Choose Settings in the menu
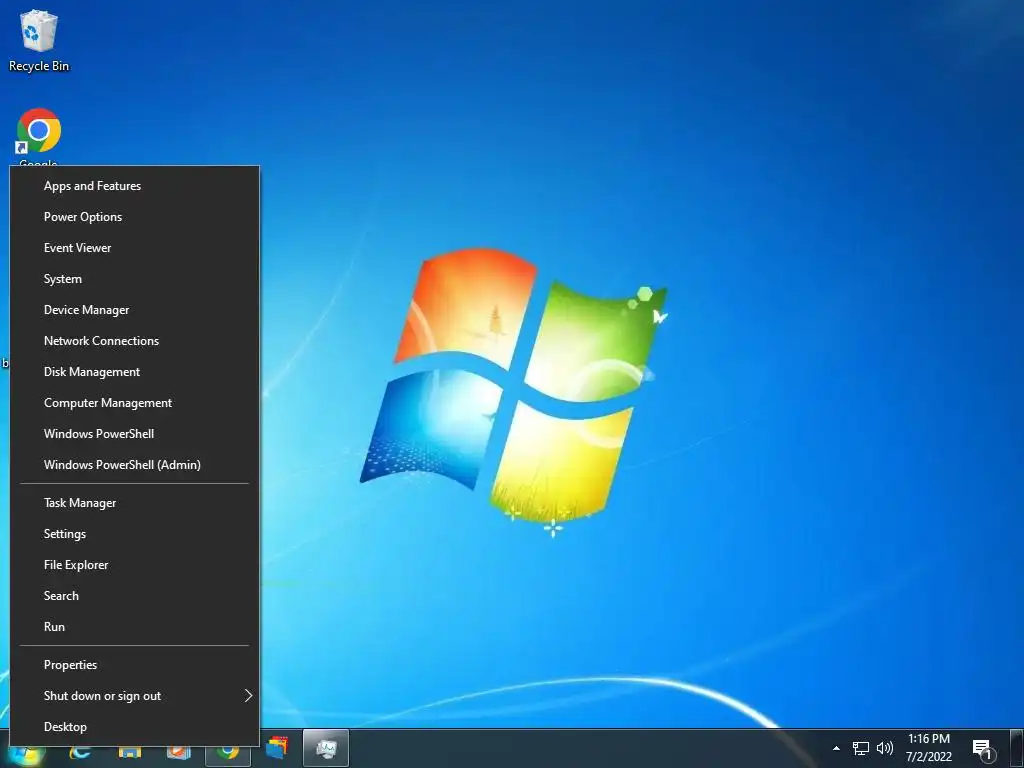 (135, 534)
